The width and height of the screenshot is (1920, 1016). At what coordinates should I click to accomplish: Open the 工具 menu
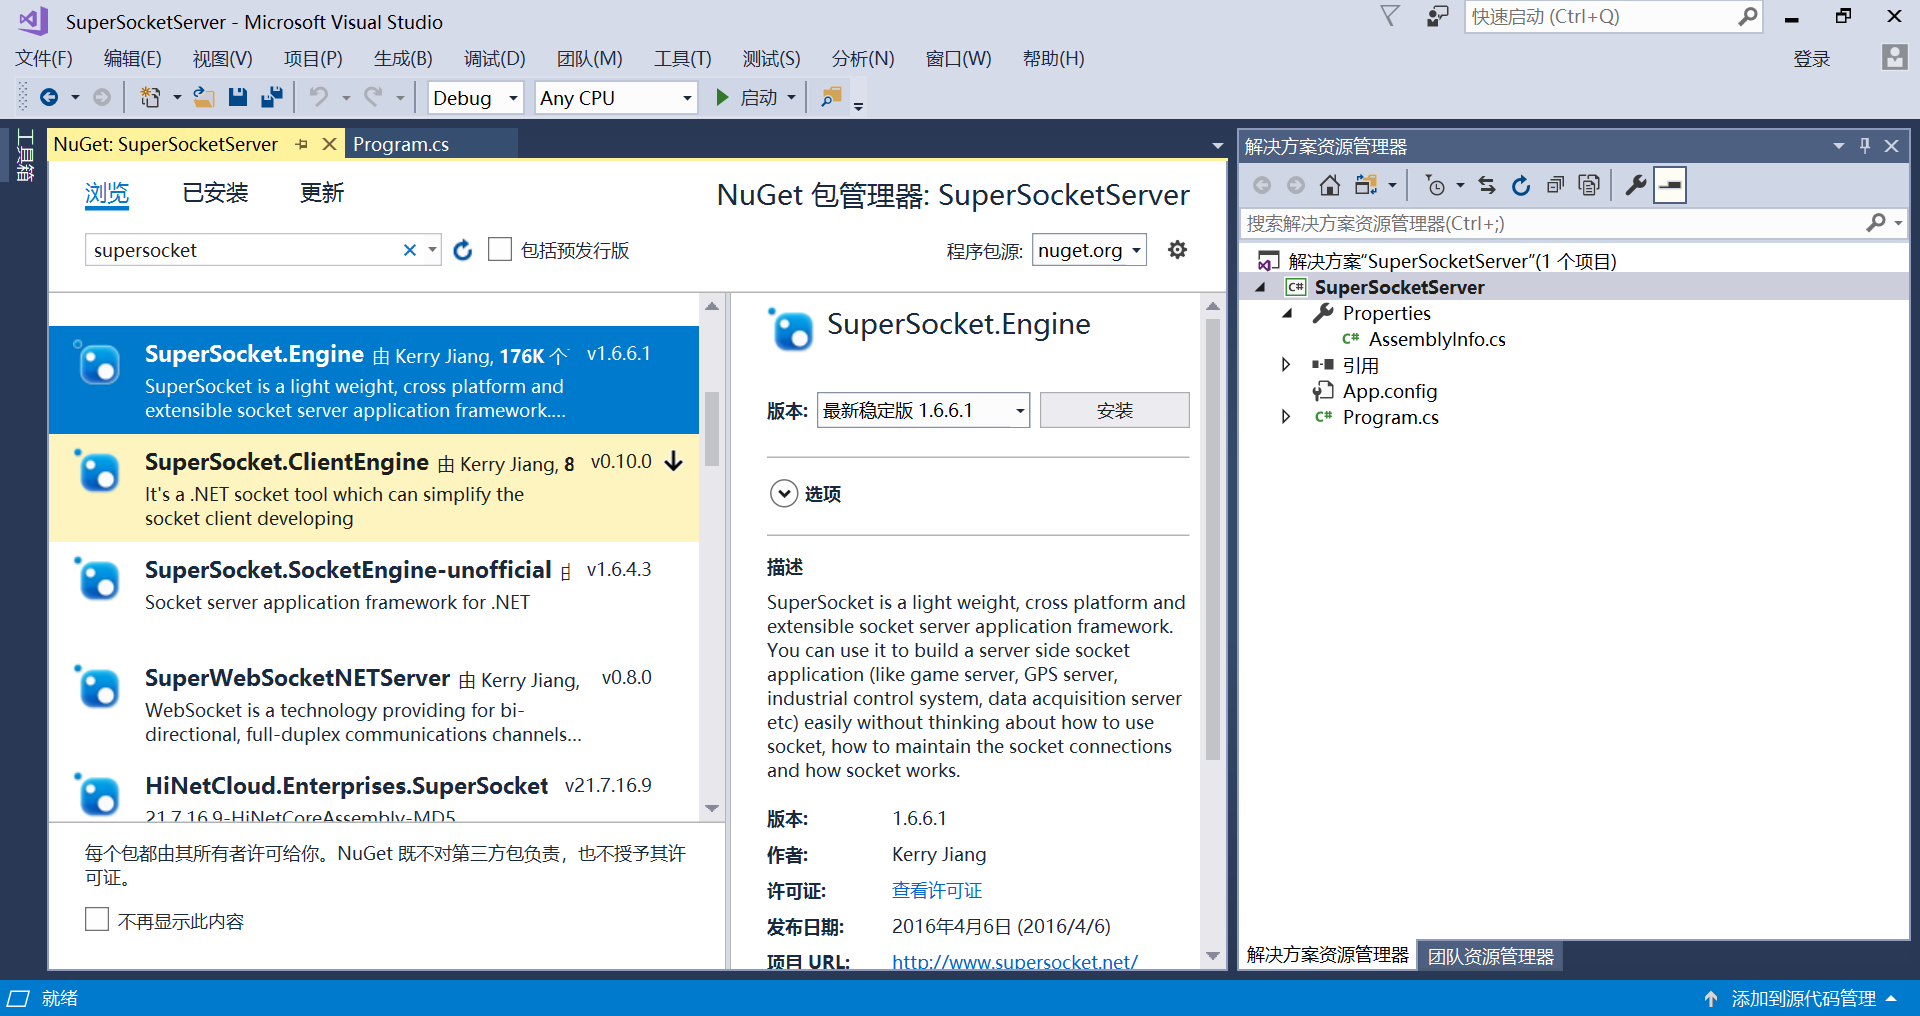682,58
